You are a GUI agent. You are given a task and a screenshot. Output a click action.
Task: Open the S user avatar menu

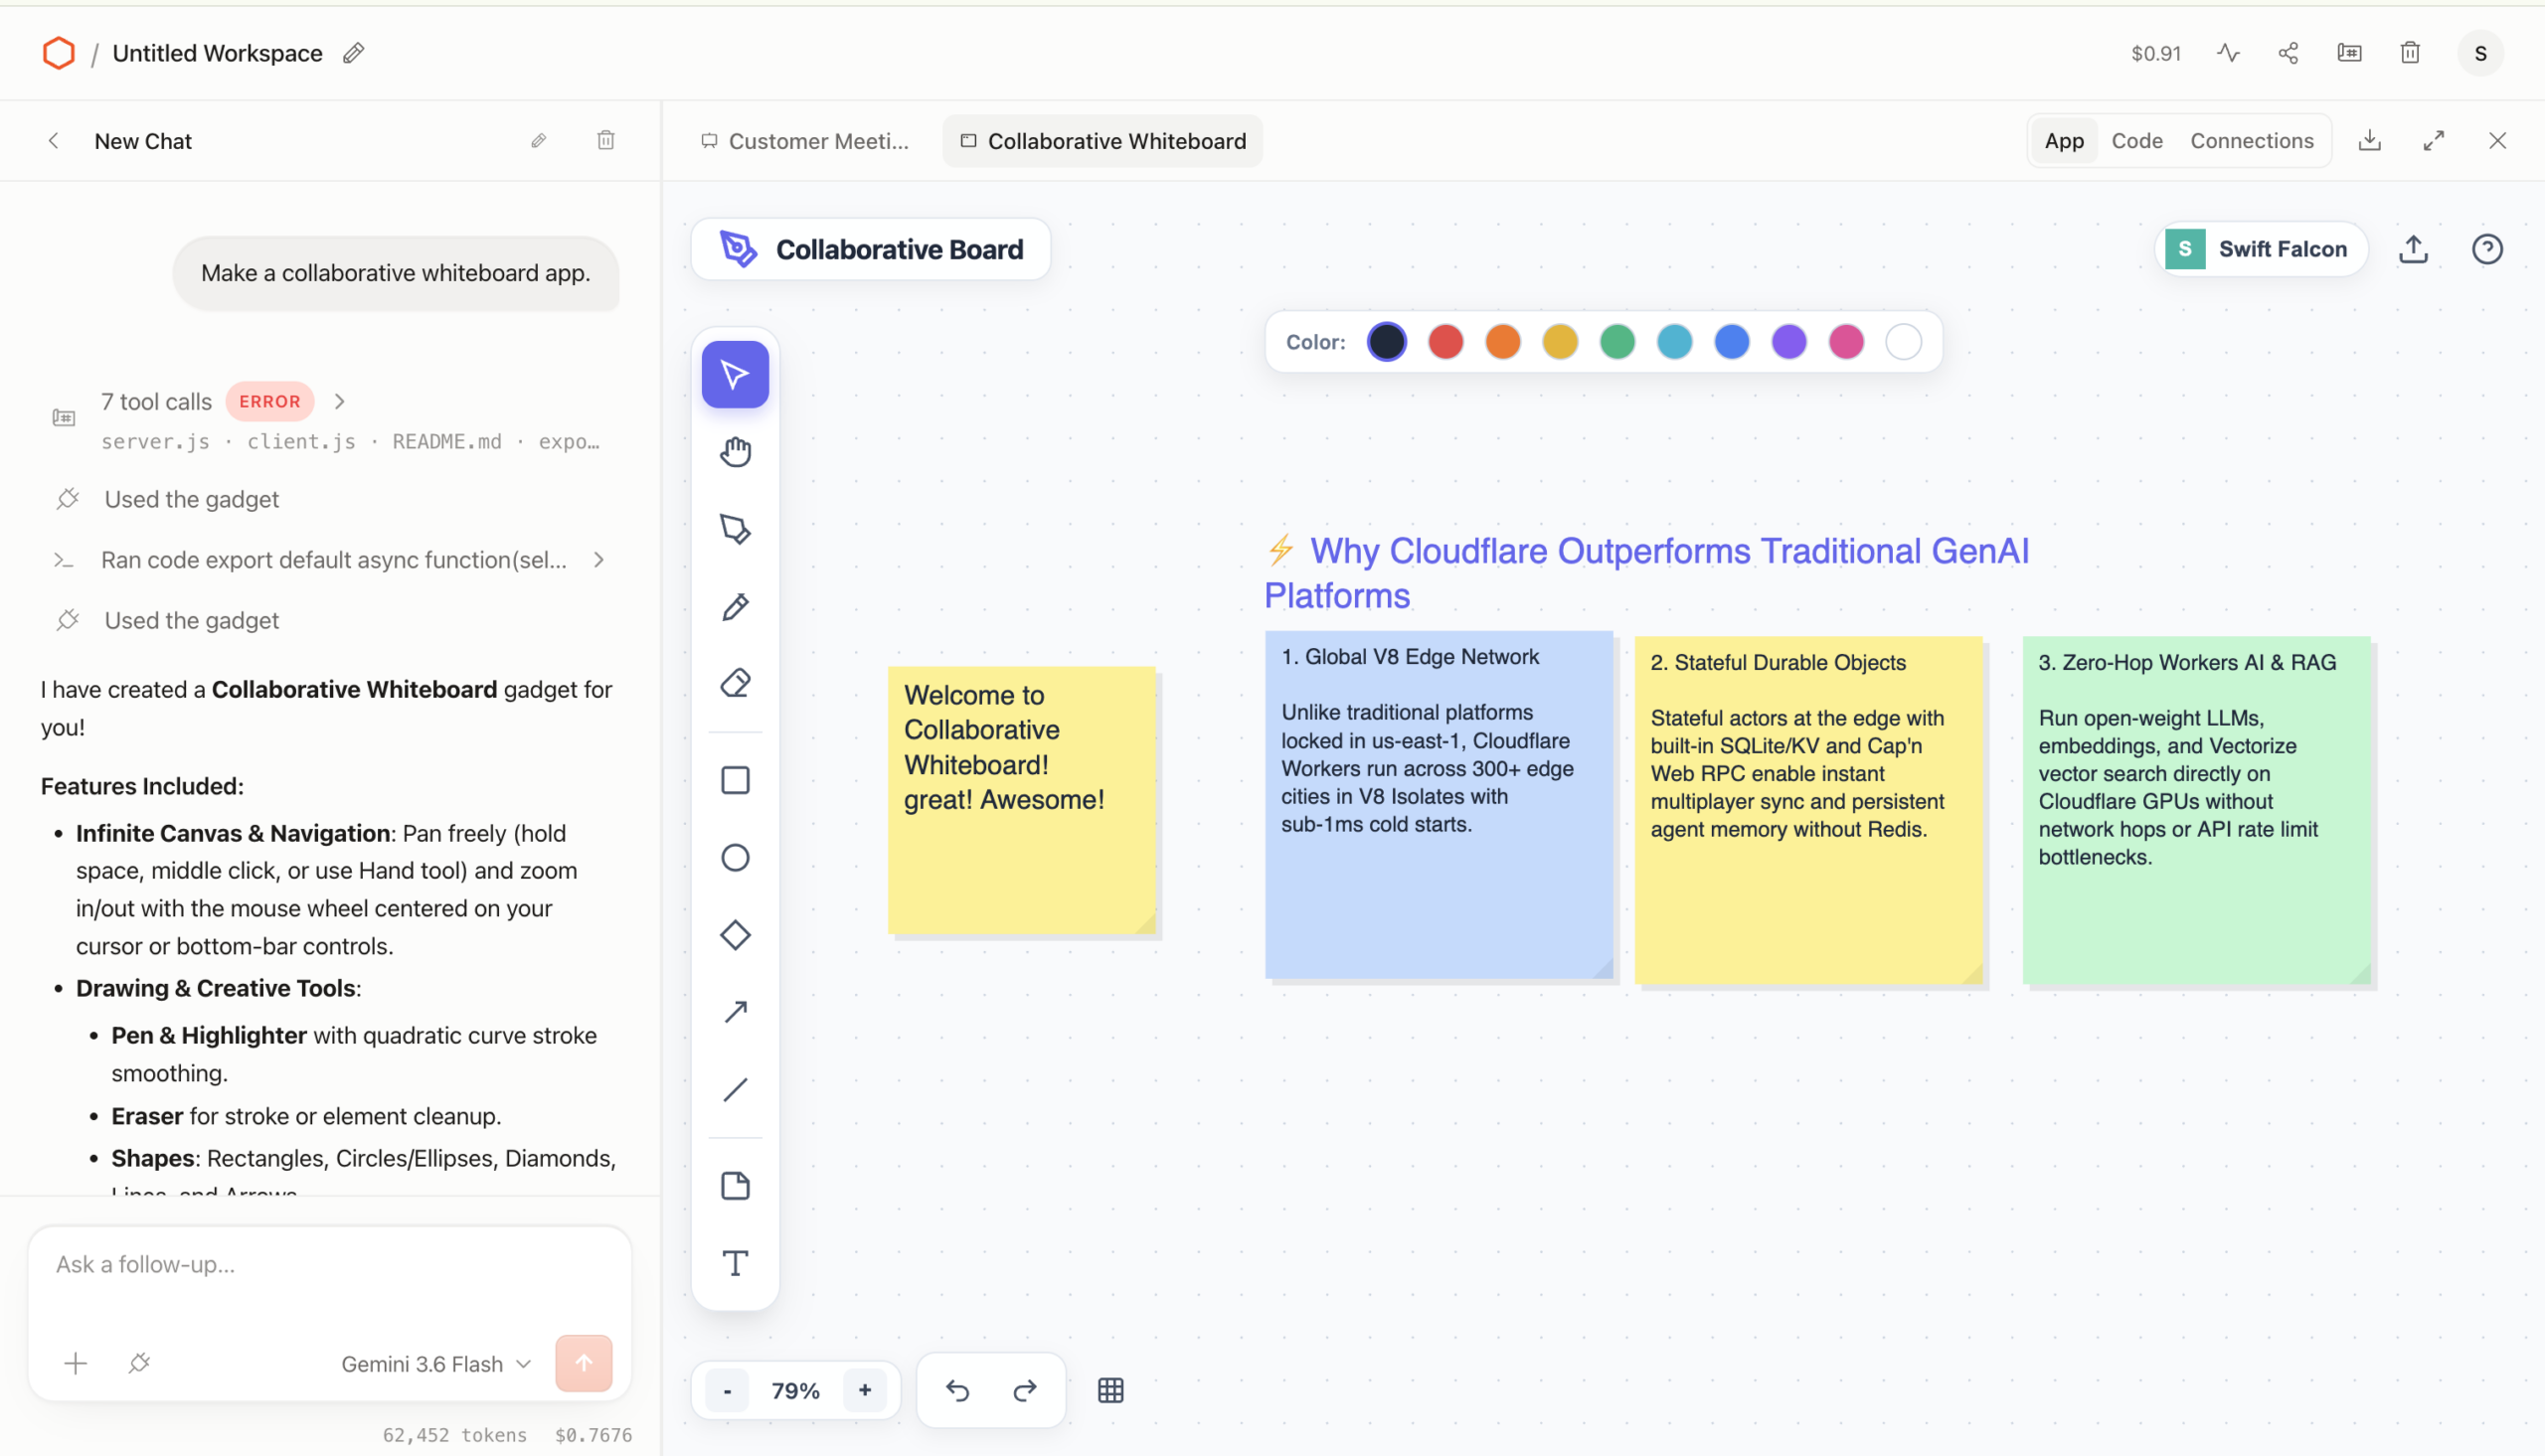[2480, 53]
